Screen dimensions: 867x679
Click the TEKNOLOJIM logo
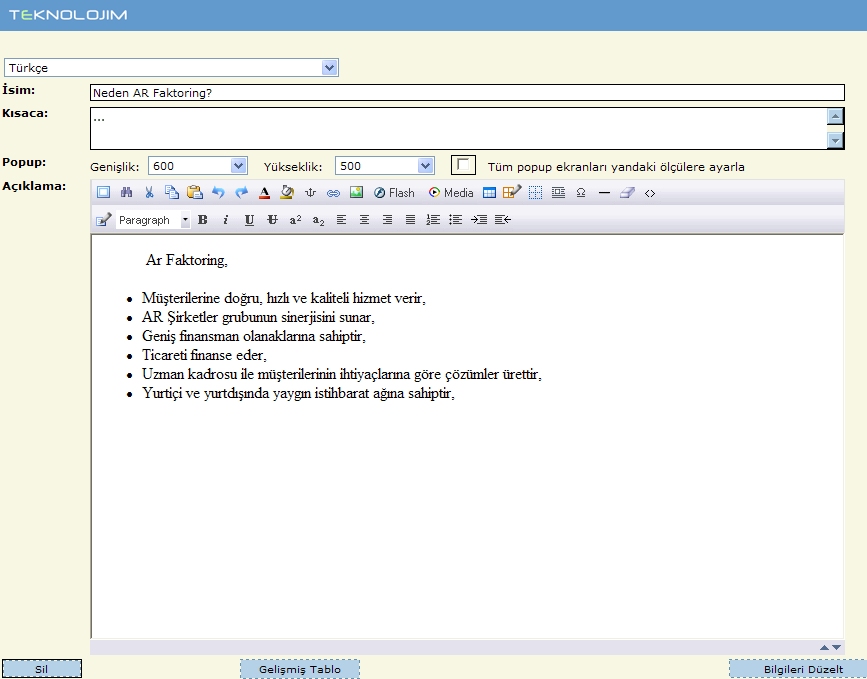tap(68, 15)
